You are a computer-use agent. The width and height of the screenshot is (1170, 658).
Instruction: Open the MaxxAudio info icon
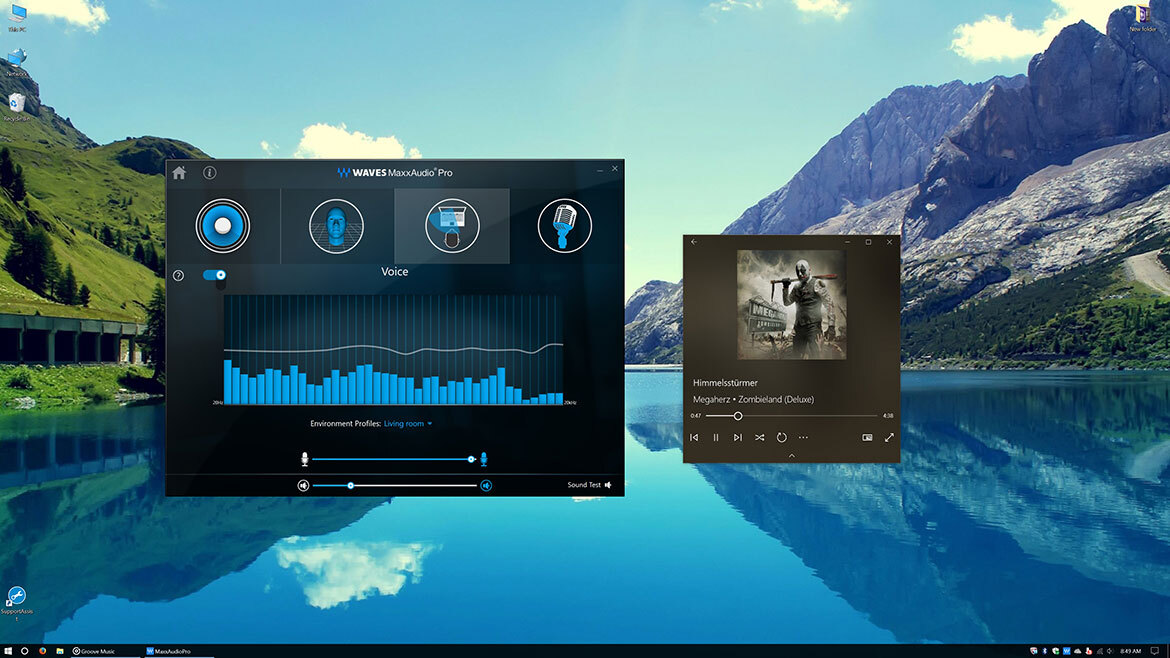tap(210, 173)
